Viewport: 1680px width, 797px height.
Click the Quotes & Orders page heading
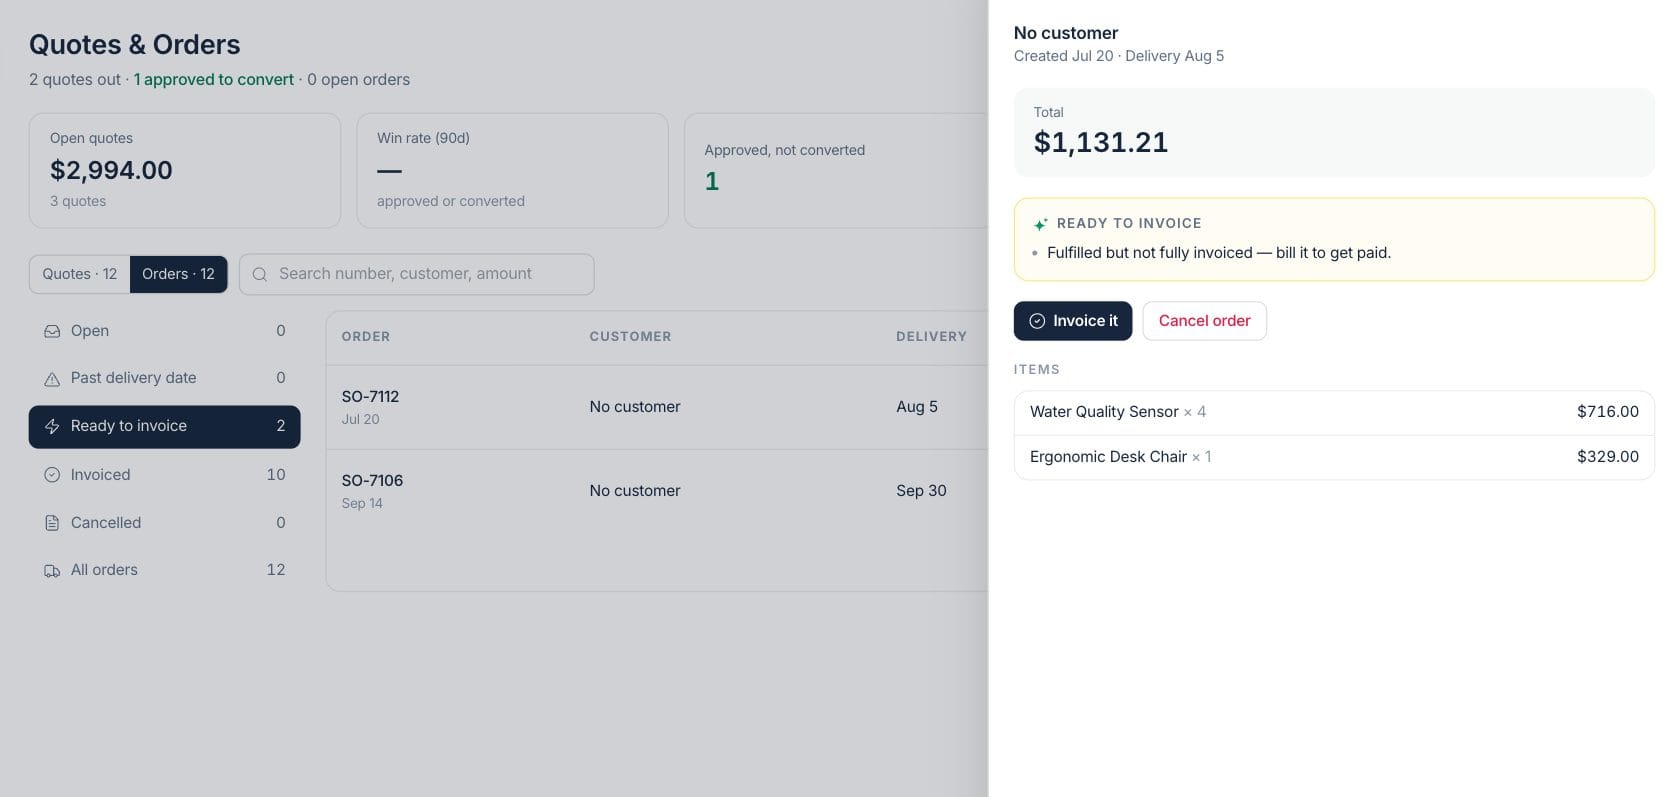coord(135,45)
